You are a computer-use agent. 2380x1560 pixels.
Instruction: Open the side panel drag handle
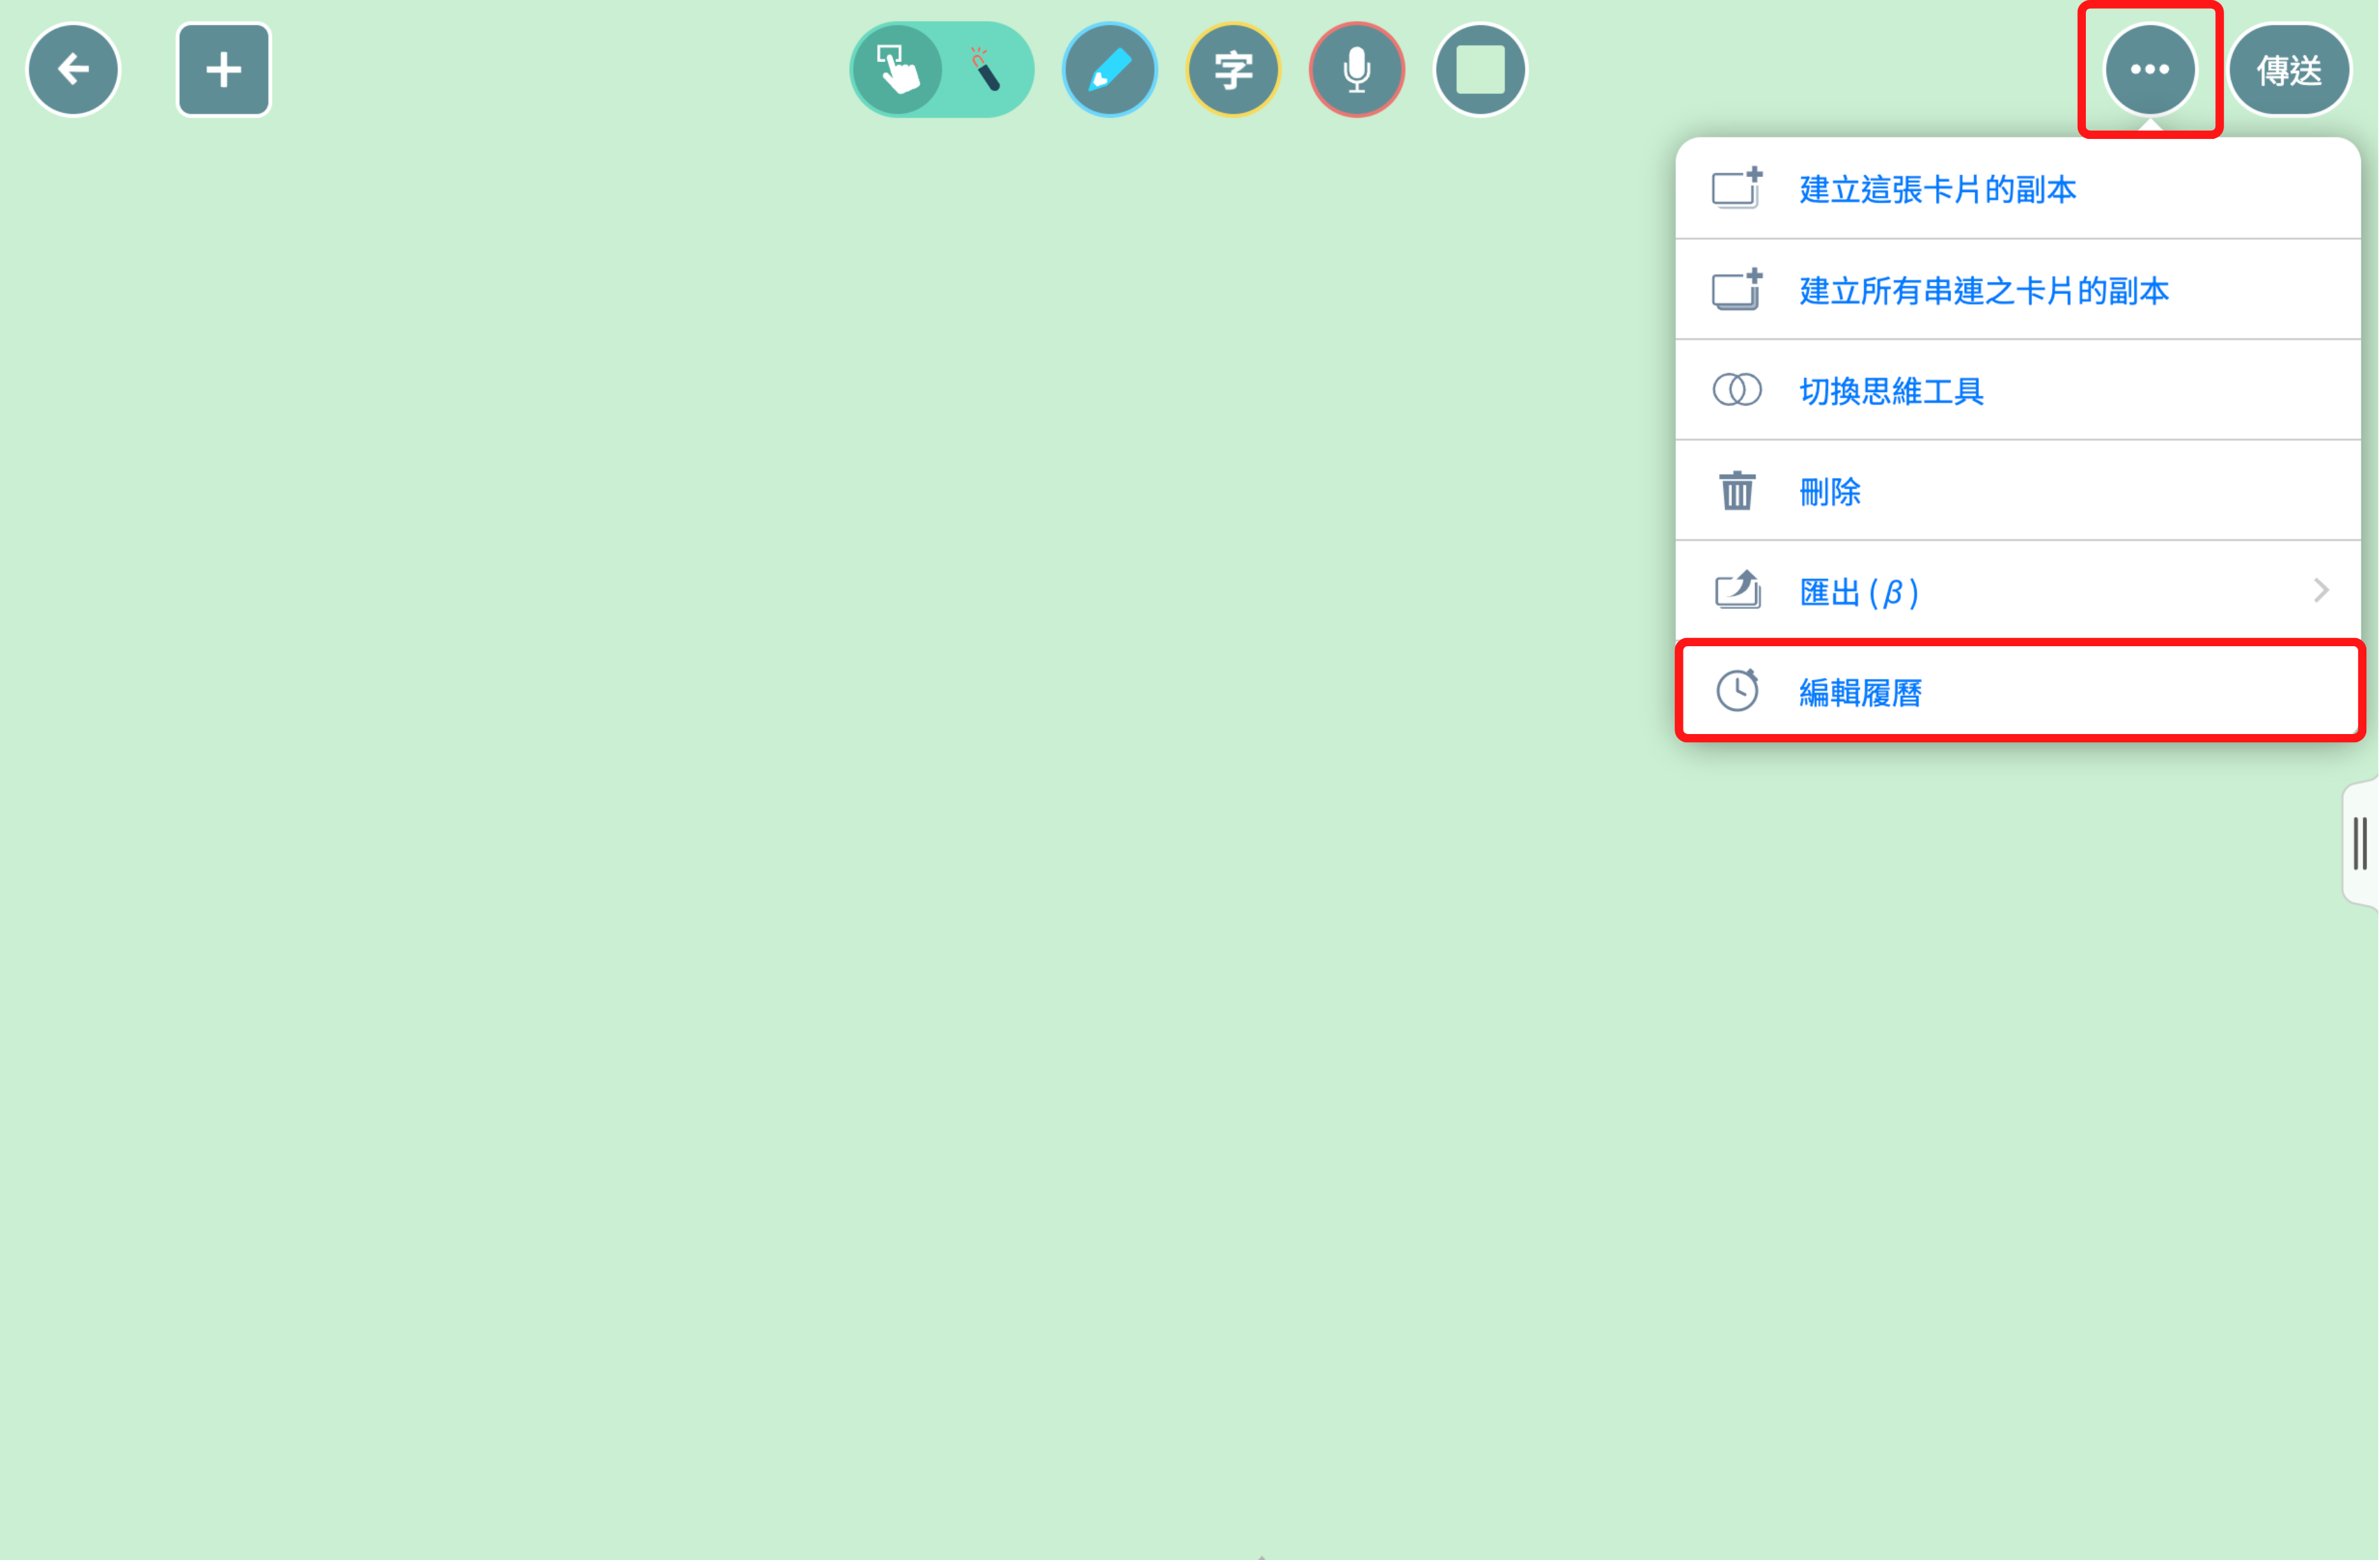point(2359,843)
